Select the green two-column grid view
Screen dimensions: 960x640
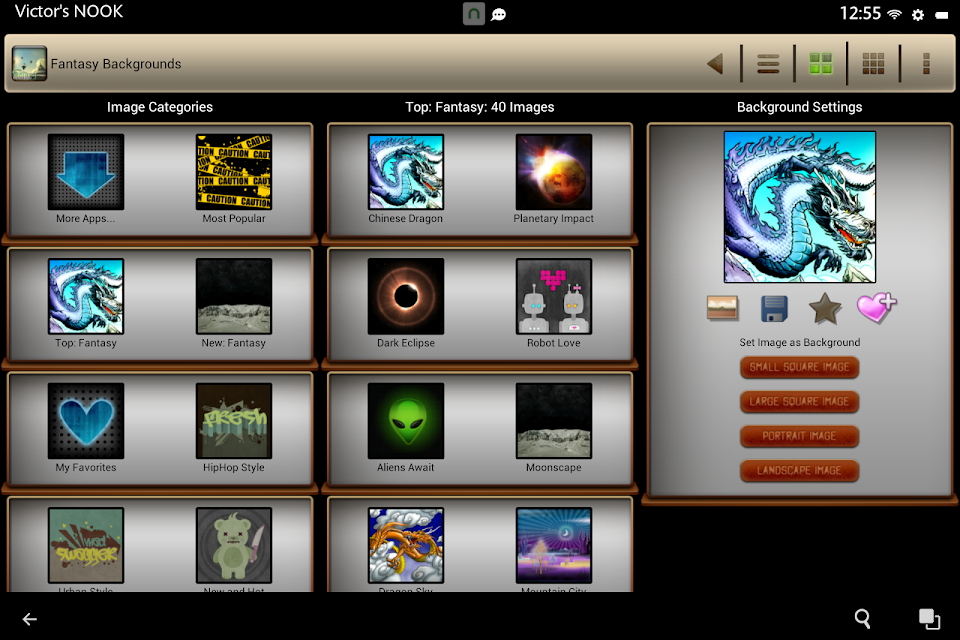tap(820, 64)
